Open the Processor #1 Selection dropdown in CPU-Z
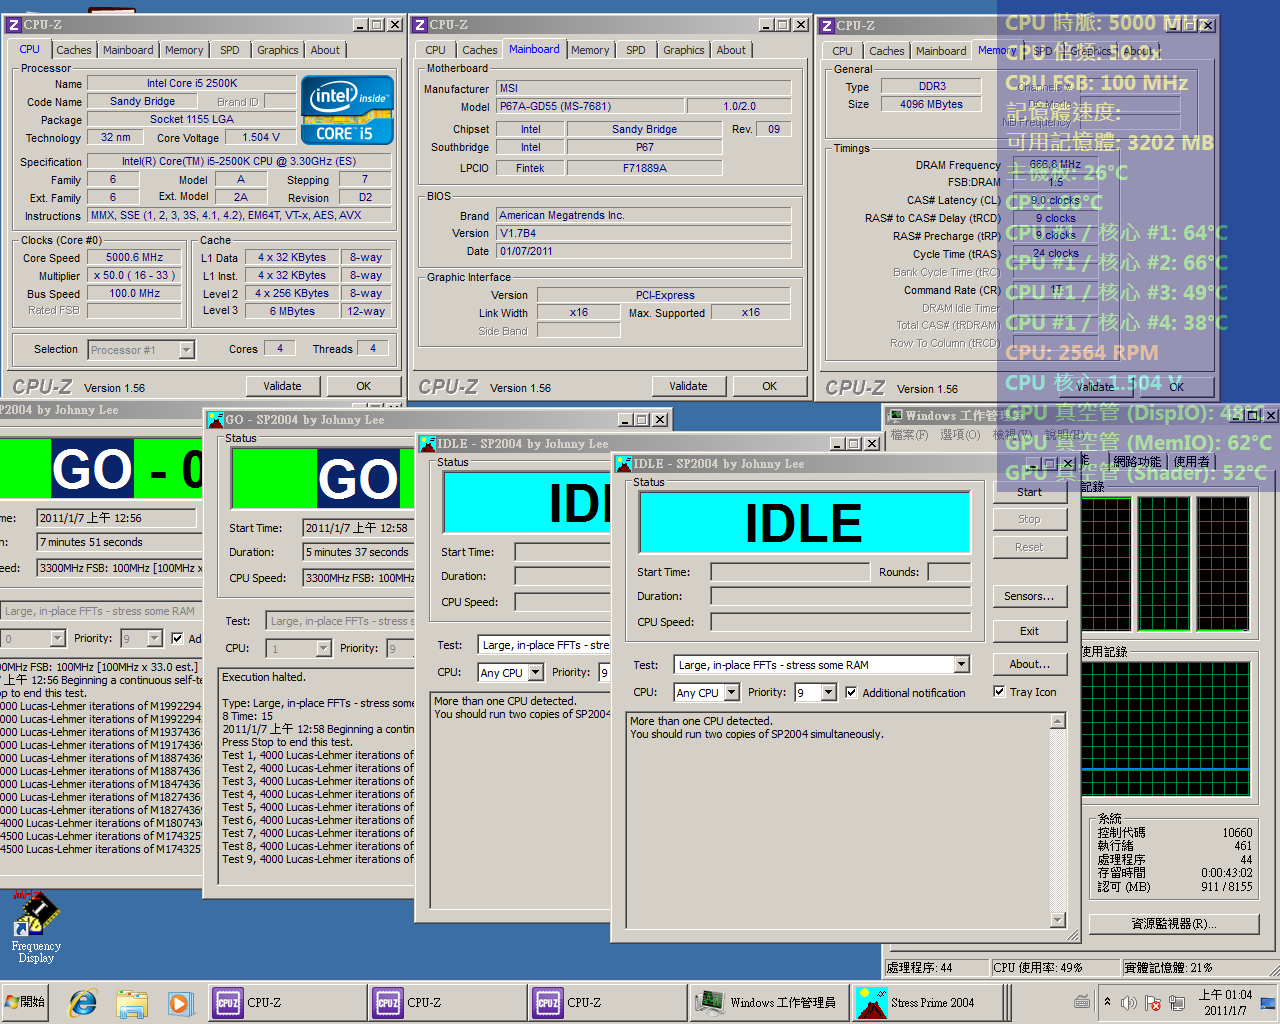The width and height of the screenshot is (1280, 1024). (187, 350)
